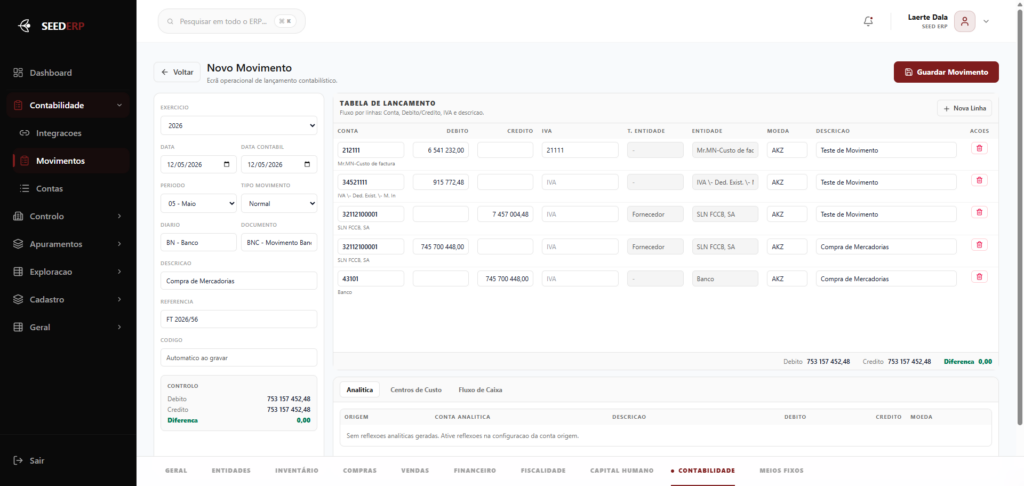Go to Dashboard in the sidebar

click(69, 73)
